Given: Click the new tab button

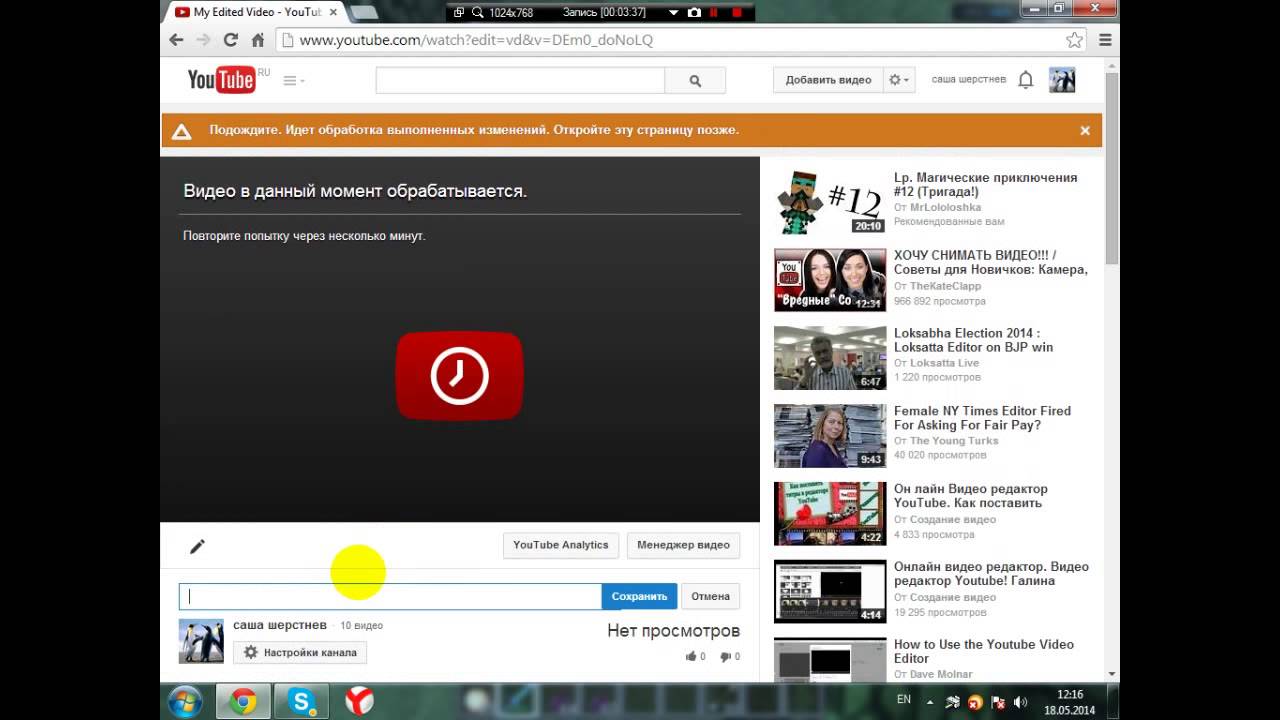Looking at the screenshot, I should [x=364, y=13].
